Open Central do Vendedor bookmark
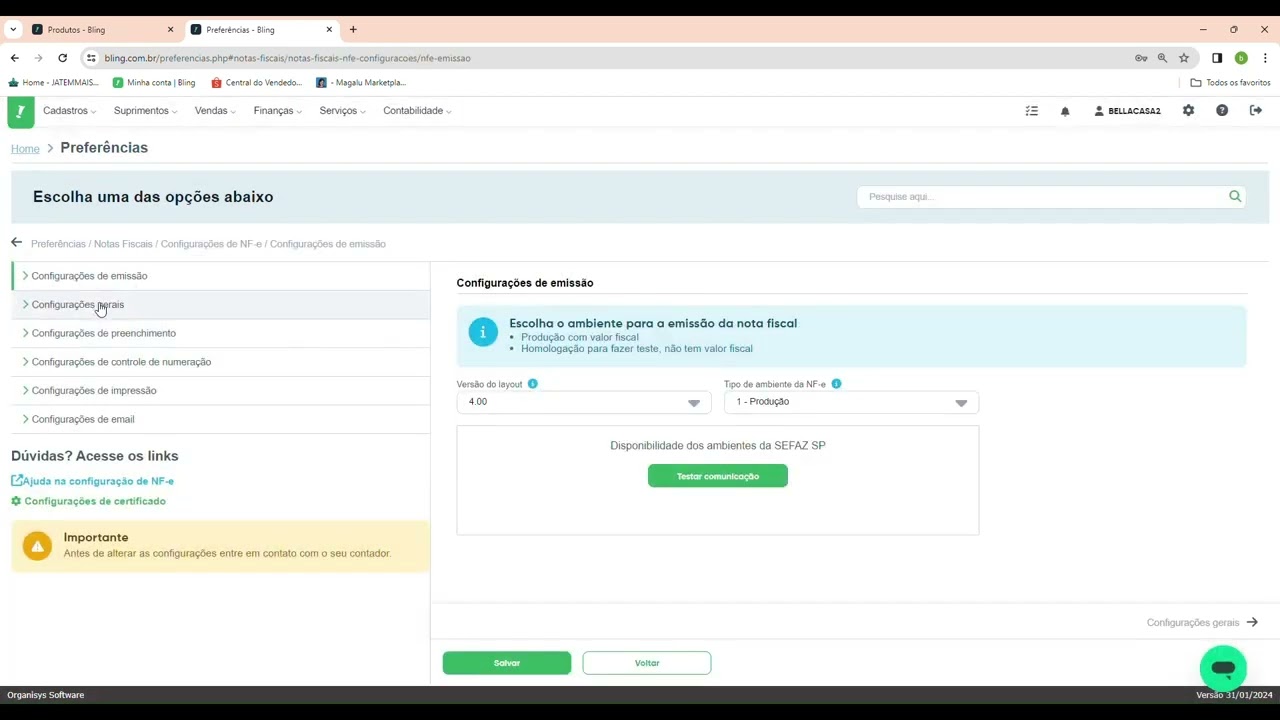The image size is (1280, 720). click(257, 83)
